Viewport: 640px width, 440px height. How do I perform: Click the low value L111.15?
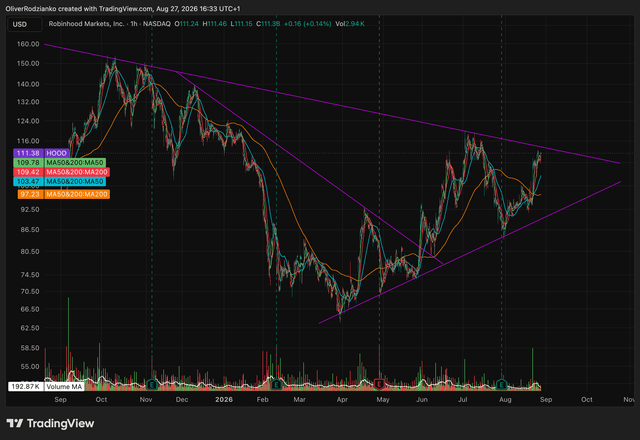point(241,24)
